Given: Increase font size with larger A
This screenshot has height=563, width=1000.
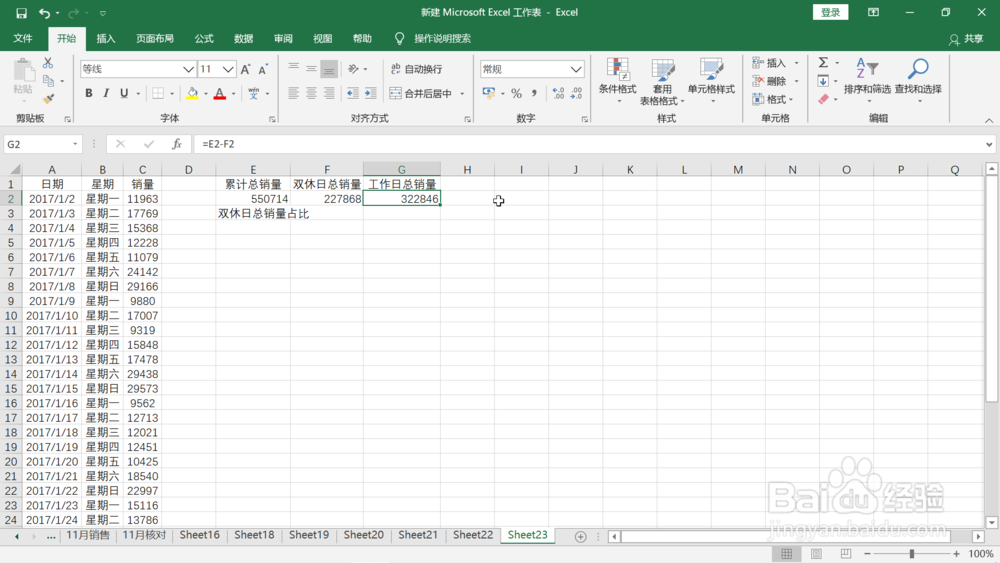Looking at the screenshot, I should (246, 69).
